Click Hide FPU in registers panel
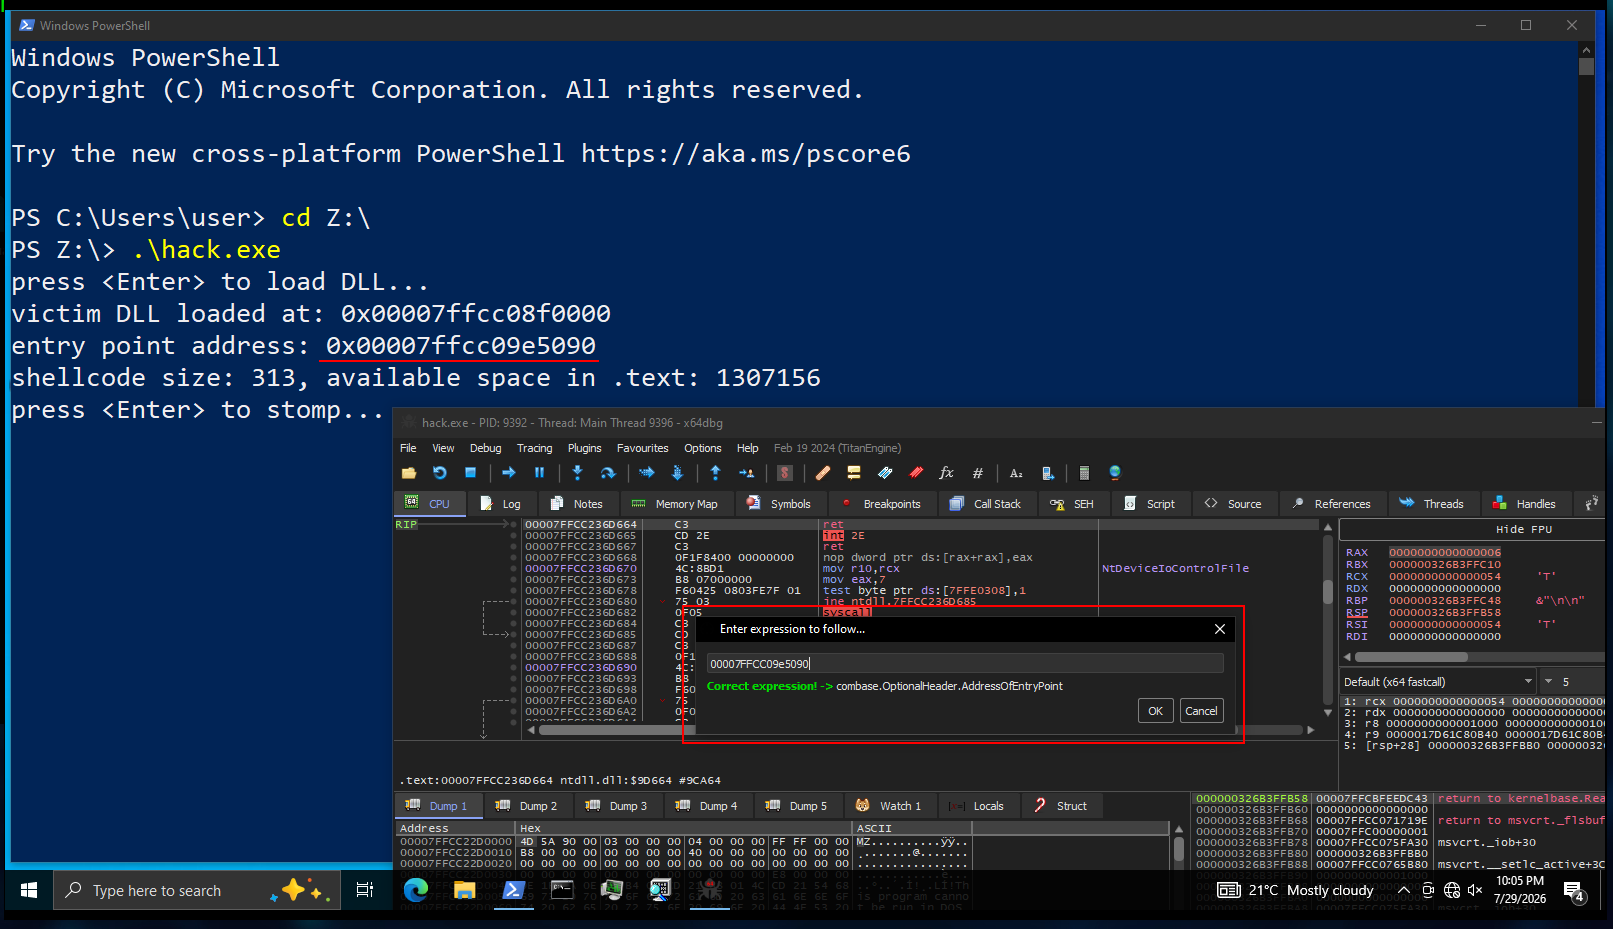1613x929 pixels. pos(1524,530)
